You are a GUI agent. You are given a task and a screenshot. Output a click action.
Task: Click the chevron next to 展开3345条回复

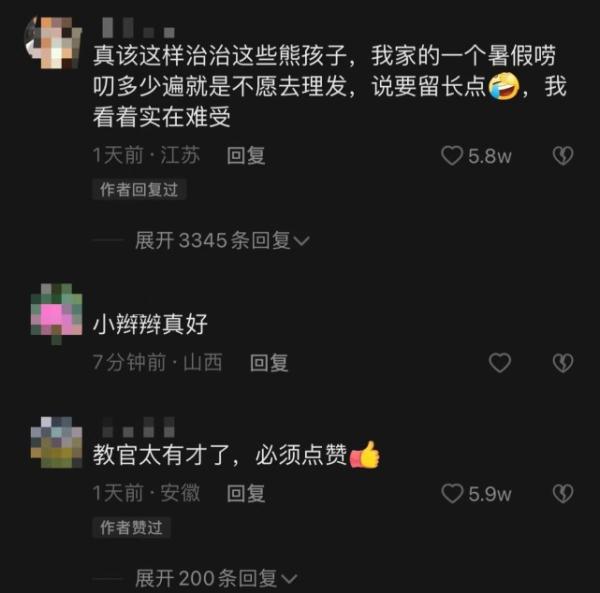(x=301, y=241)
